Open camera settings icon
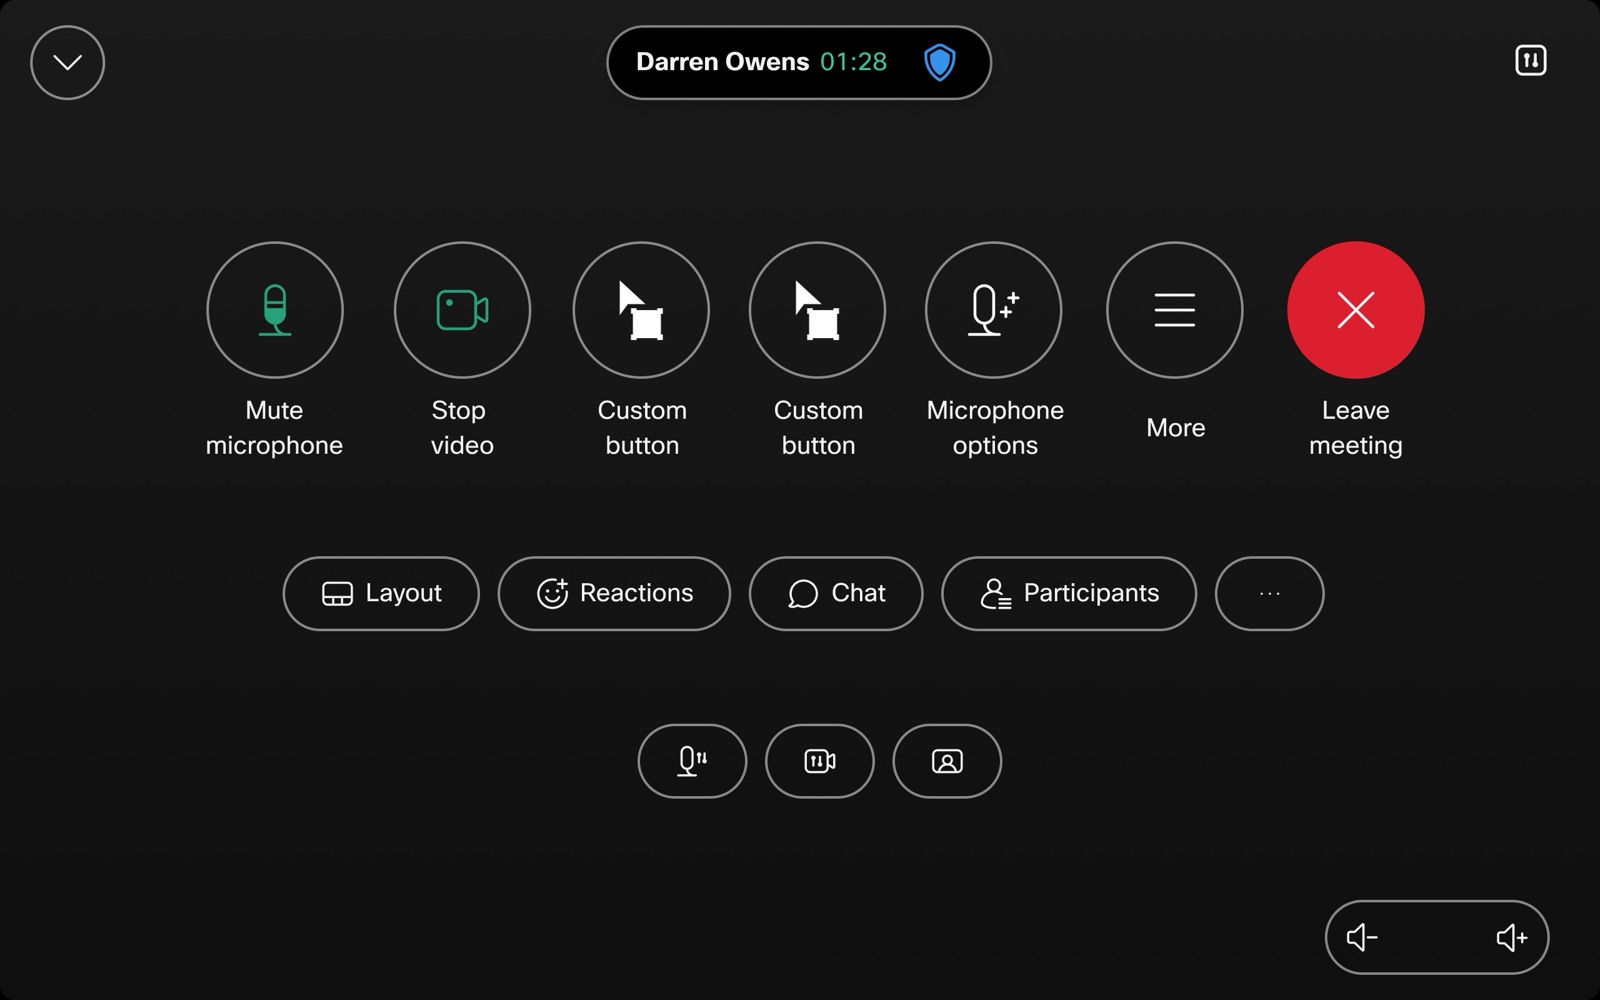Viewport: 1600px width, 1000px height. tap(820, 761)
